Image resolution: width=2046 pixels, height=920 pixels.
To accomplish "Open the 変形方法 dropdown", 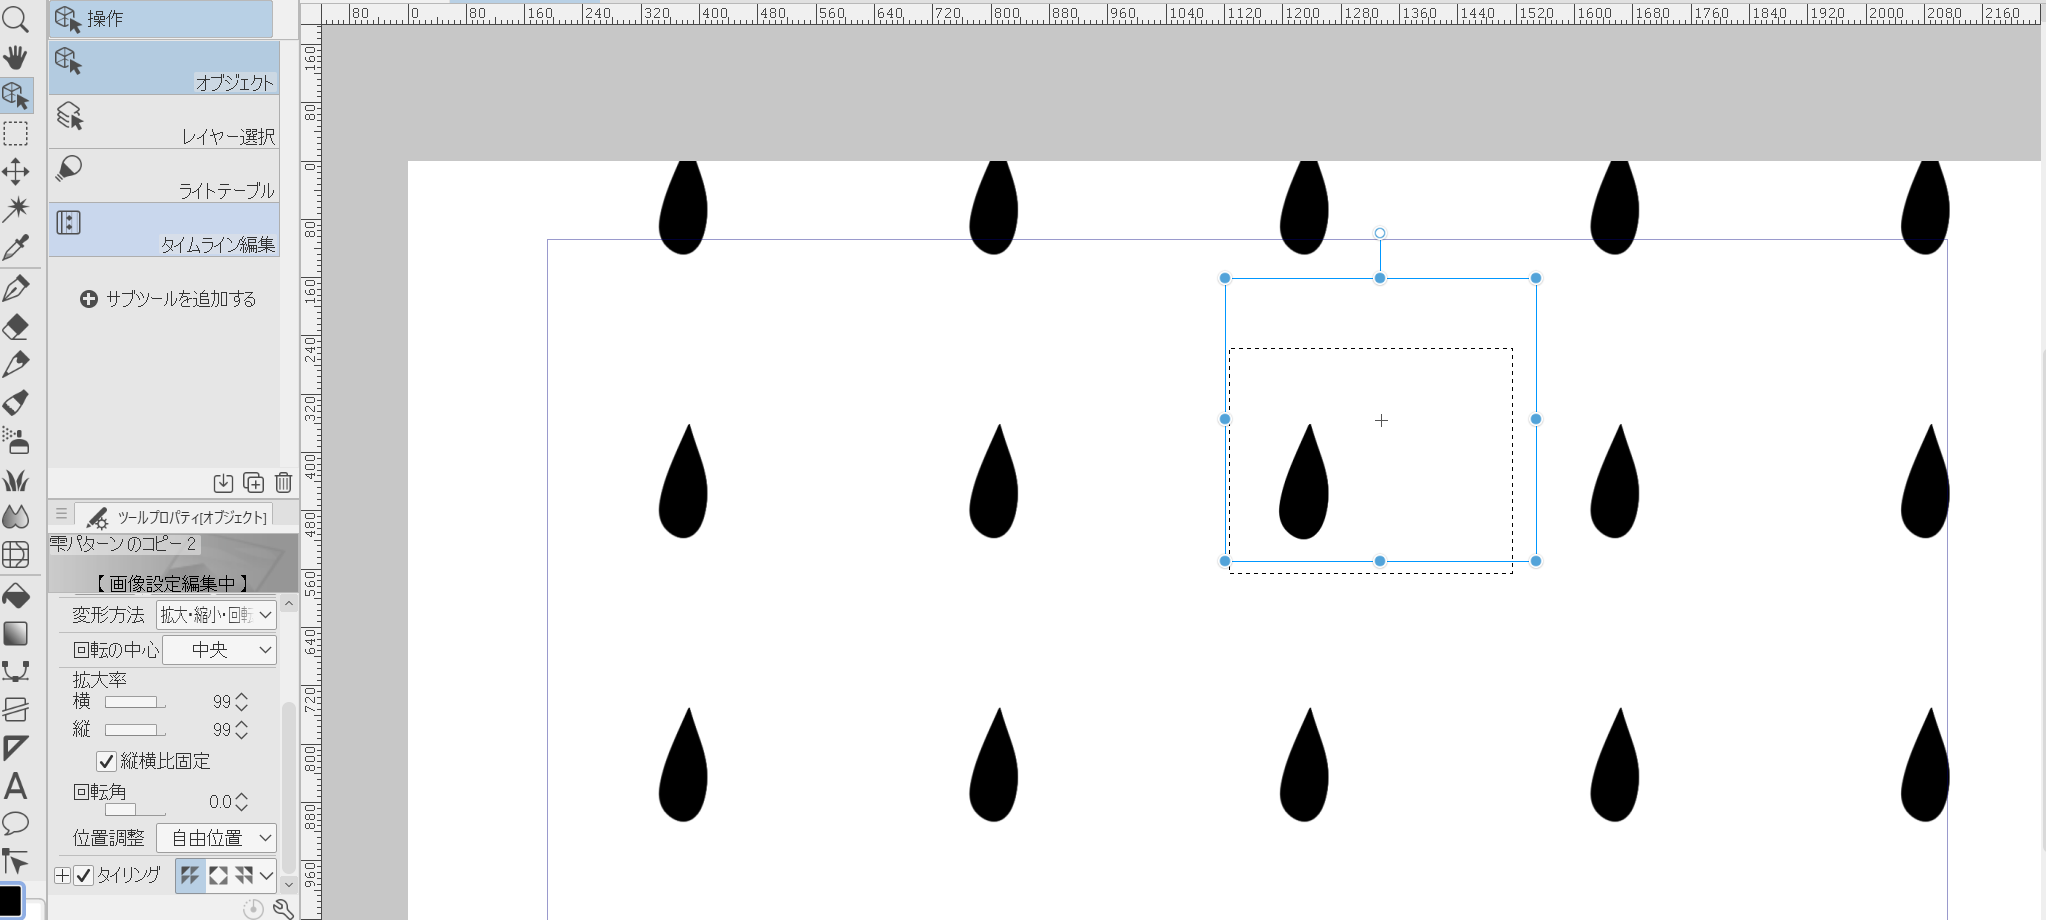I will pyautogui.click(x=216, y=615).
